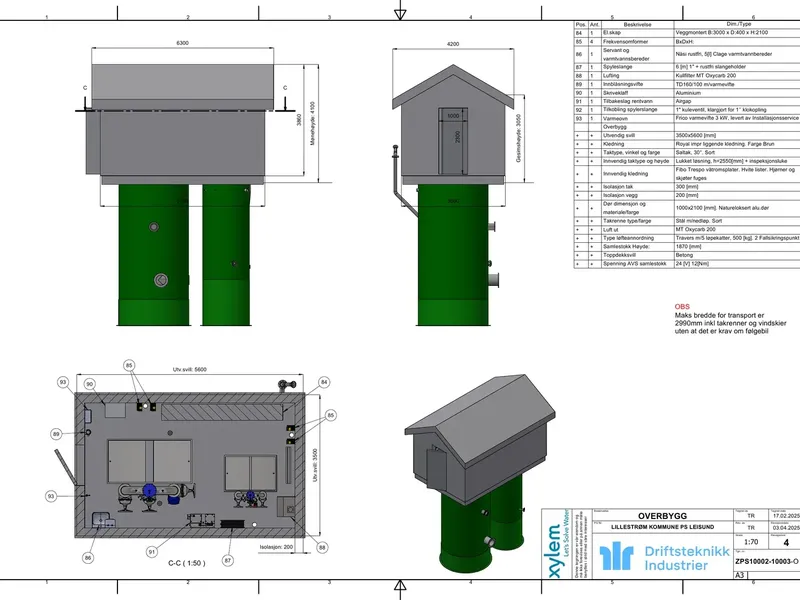Viewport: 800px width, 600px height.
Task: Click the isometric 3D view of the building
Action: [480, 474]
